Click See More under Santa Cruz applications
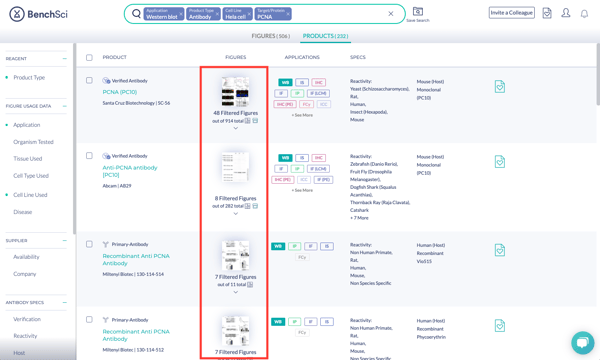This screenshot has height=360, width=600. coord(302,115)
